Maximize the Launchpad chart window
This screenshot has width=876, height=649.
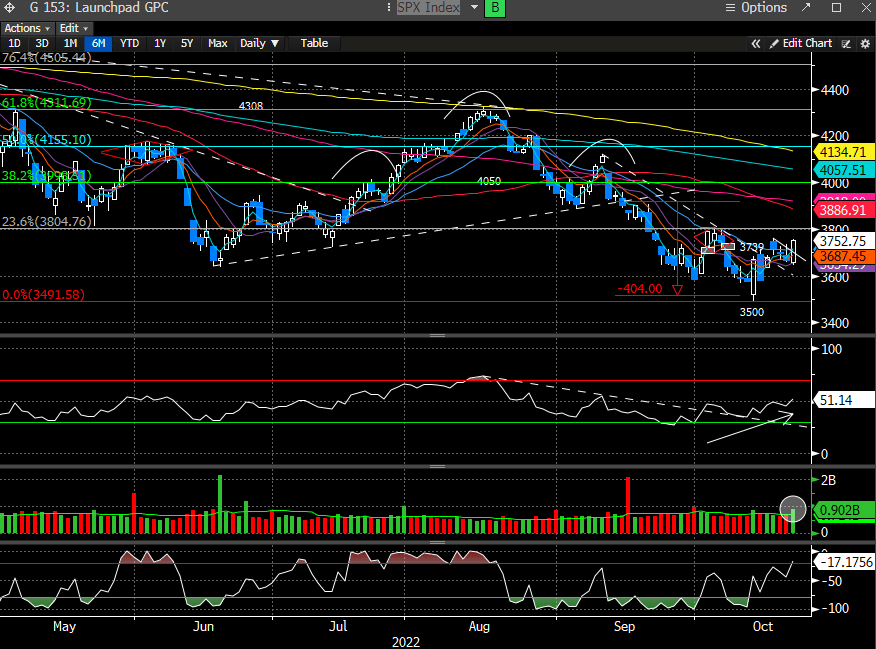pos(836,7)
